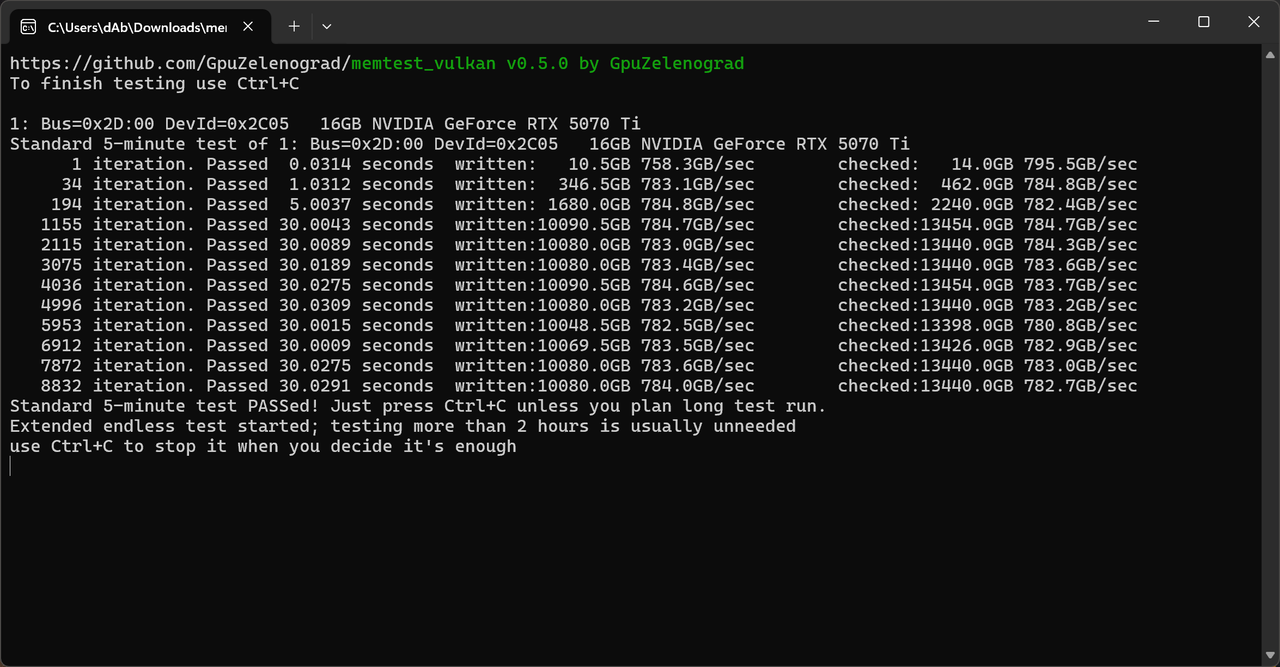Click the '4036 iteration. Passed 30.0275' row
This screenshot has height=667, width=1280.
[x=574, y=285]
